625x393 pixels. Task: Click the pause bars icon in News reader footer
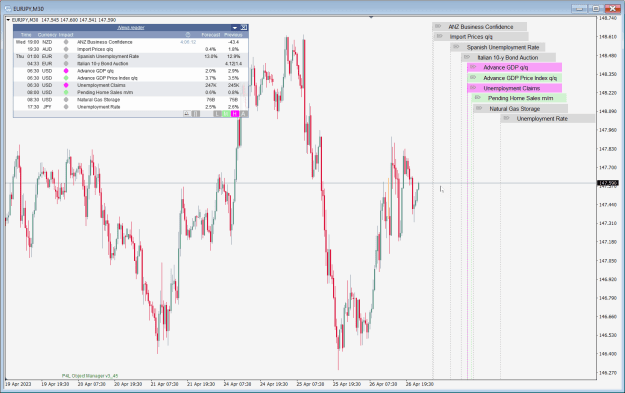coord(196,114)
